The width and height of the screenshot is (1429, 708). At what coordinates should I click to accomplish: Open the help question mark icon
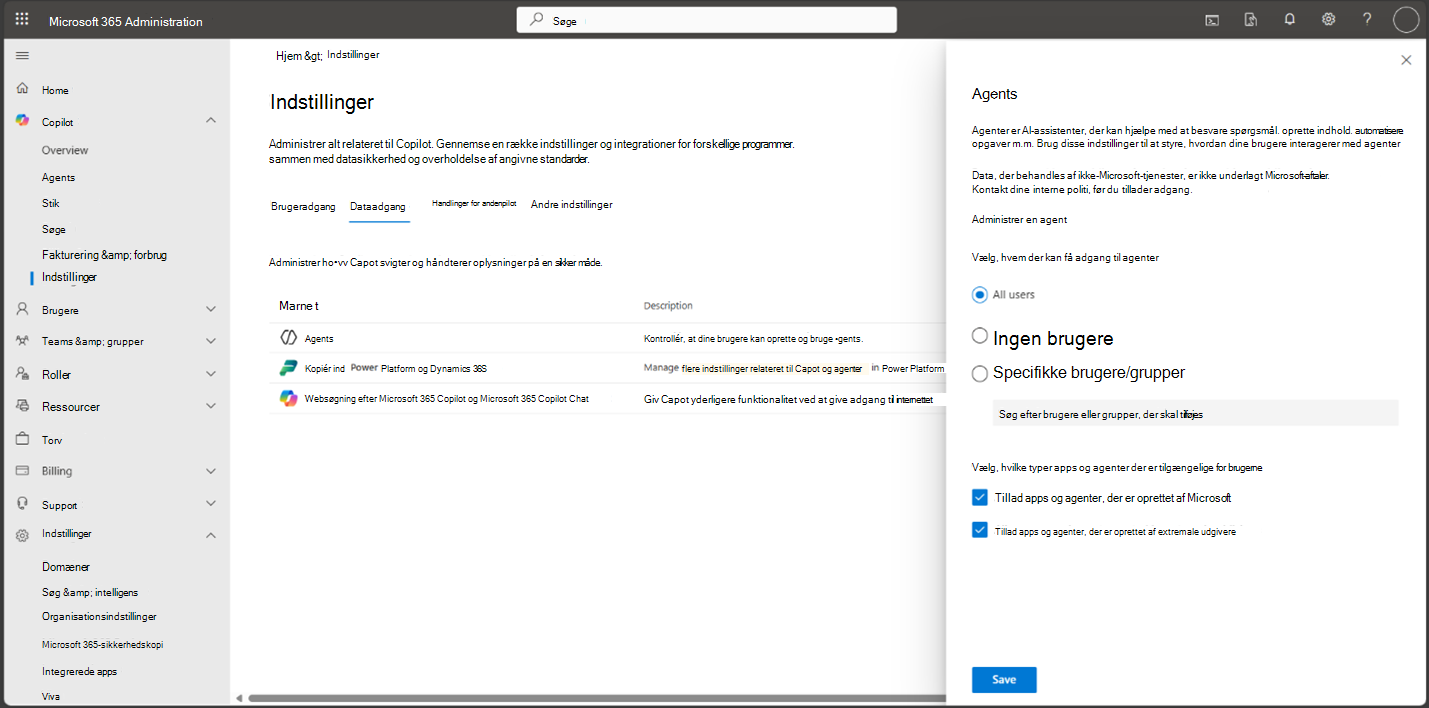[1367, 19]
